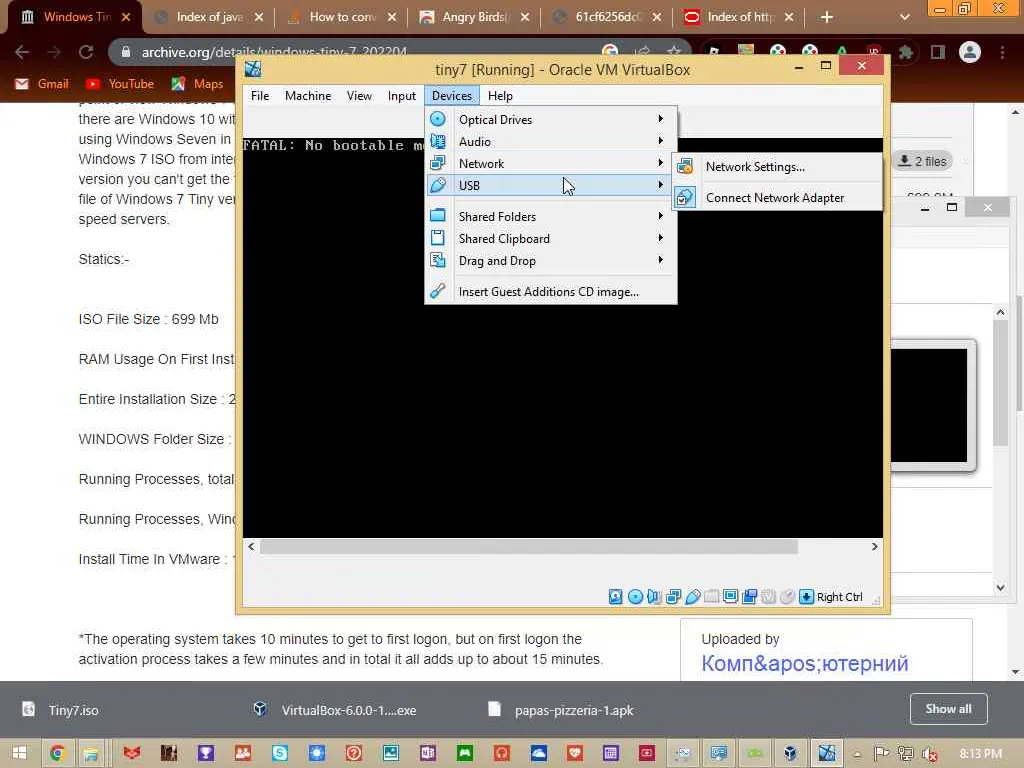Click the video capture status bar icon
The width and height of the screenshot is (1024, 768).
pyautogui.click(x=750, y=596)
